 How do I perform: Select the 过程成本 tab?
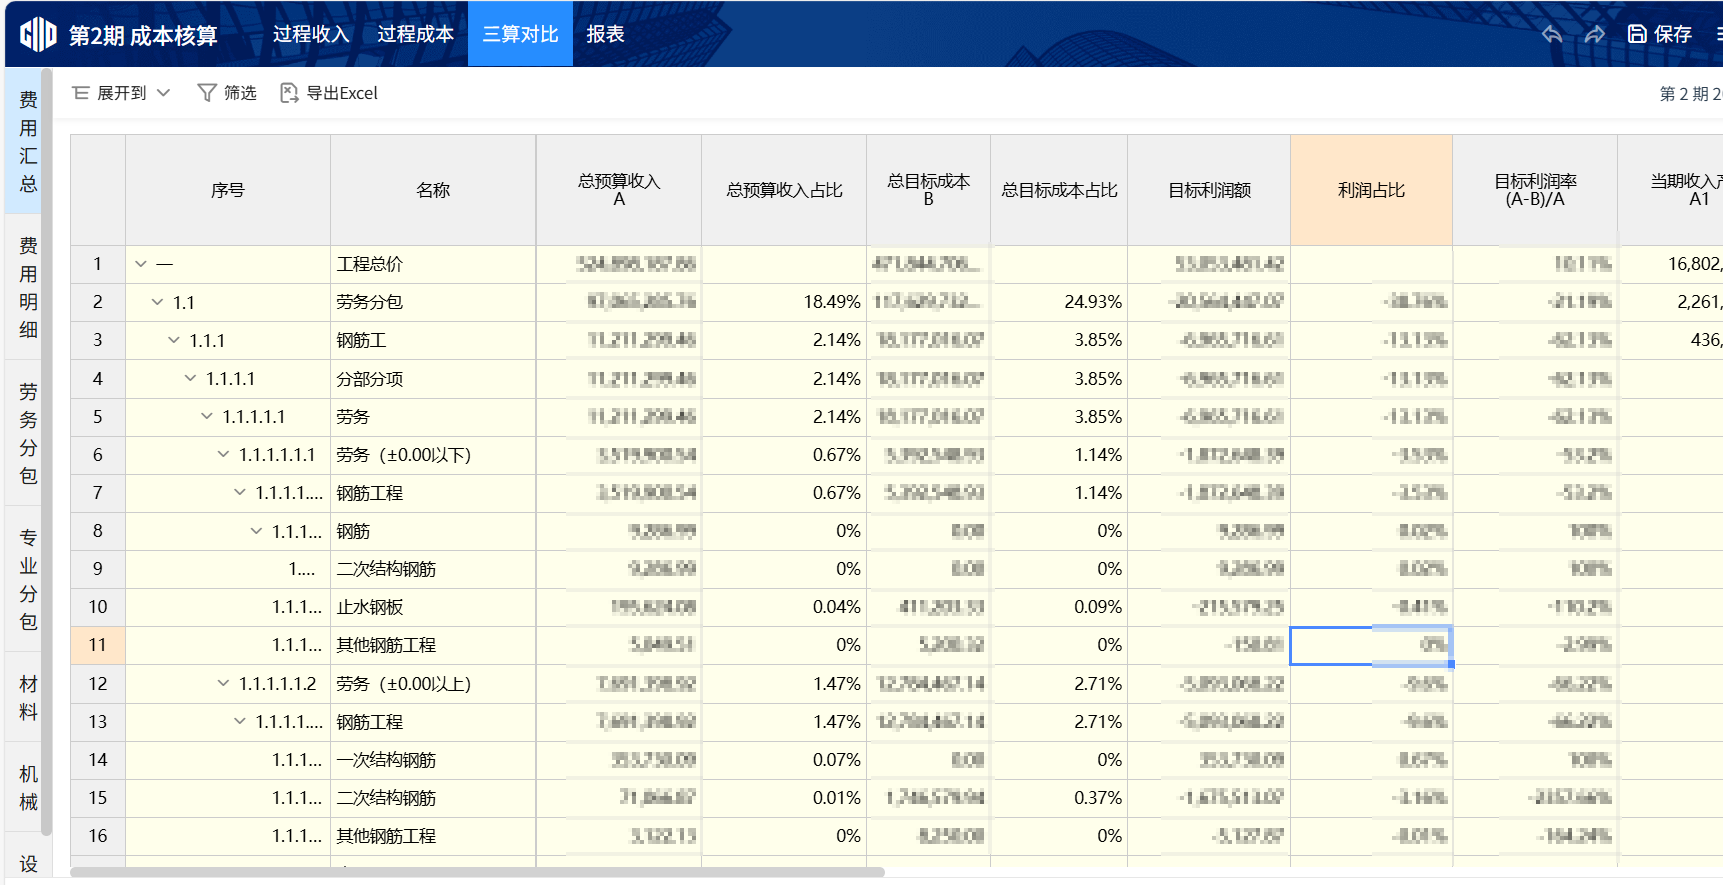(415, 34)
